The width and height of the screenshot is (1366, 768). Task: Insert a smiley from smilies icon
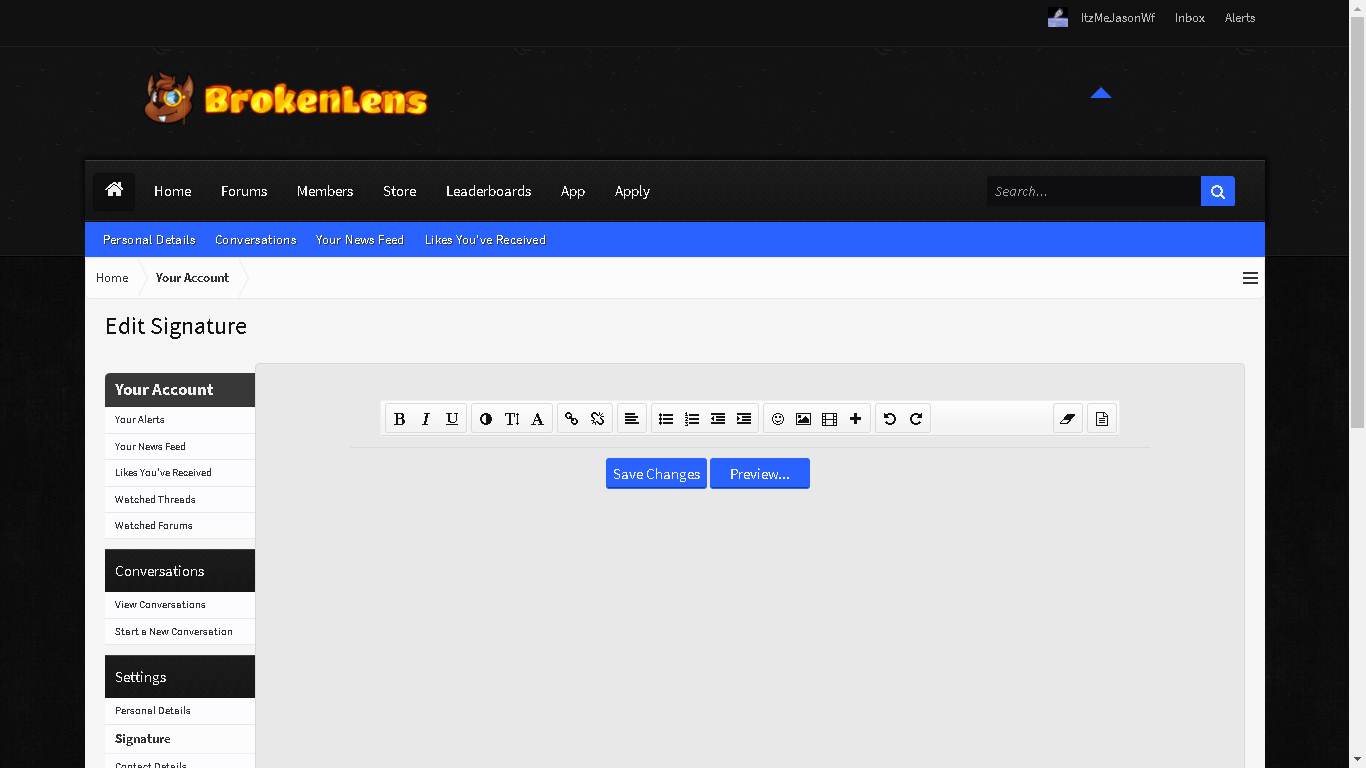[x=778, y=419]
